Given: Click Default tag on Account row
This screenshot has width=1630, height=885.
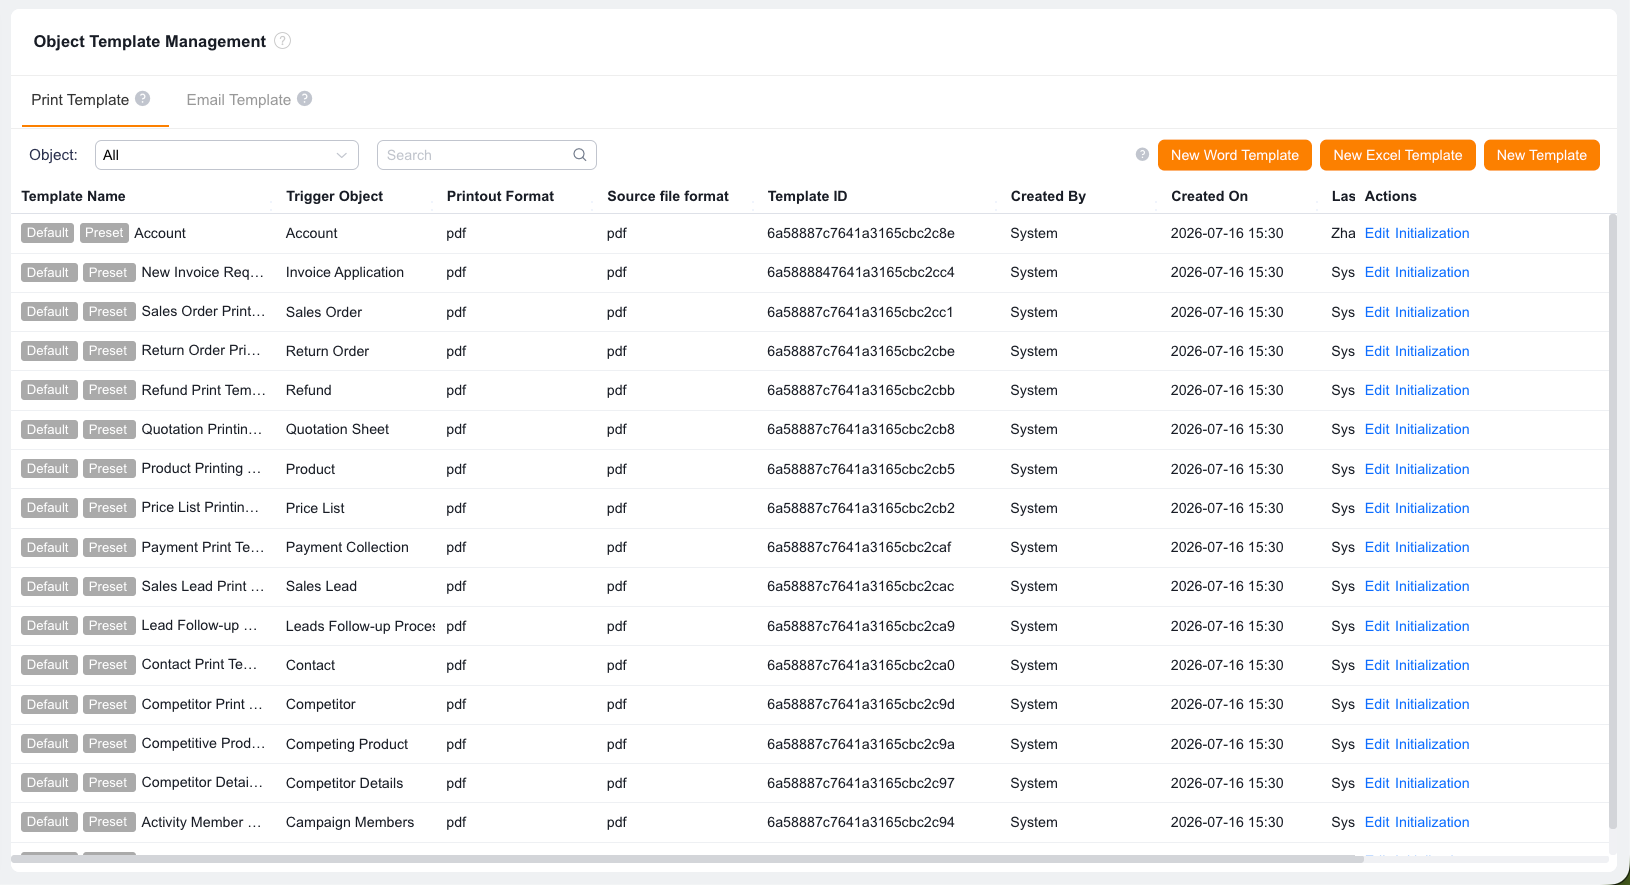Looking at the screenshot, I should point(47,233).
